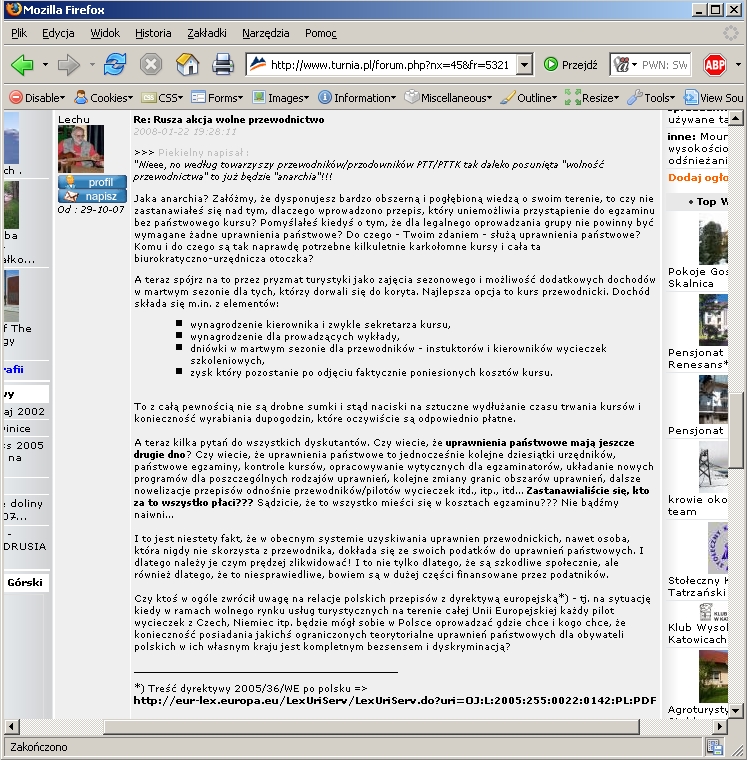
Task: Open the Cookies toolbar menu
Action: point(103,98)
